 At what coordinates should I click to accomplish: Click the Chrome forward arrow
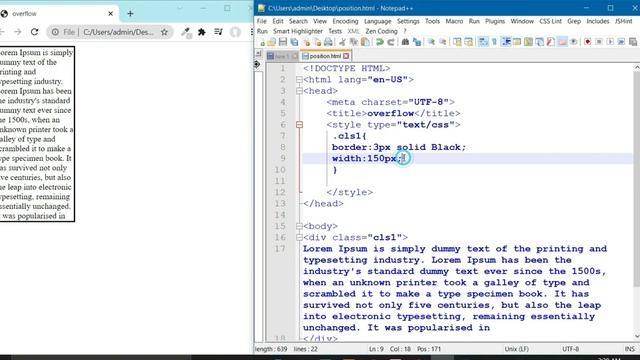(x=17, y=32)
